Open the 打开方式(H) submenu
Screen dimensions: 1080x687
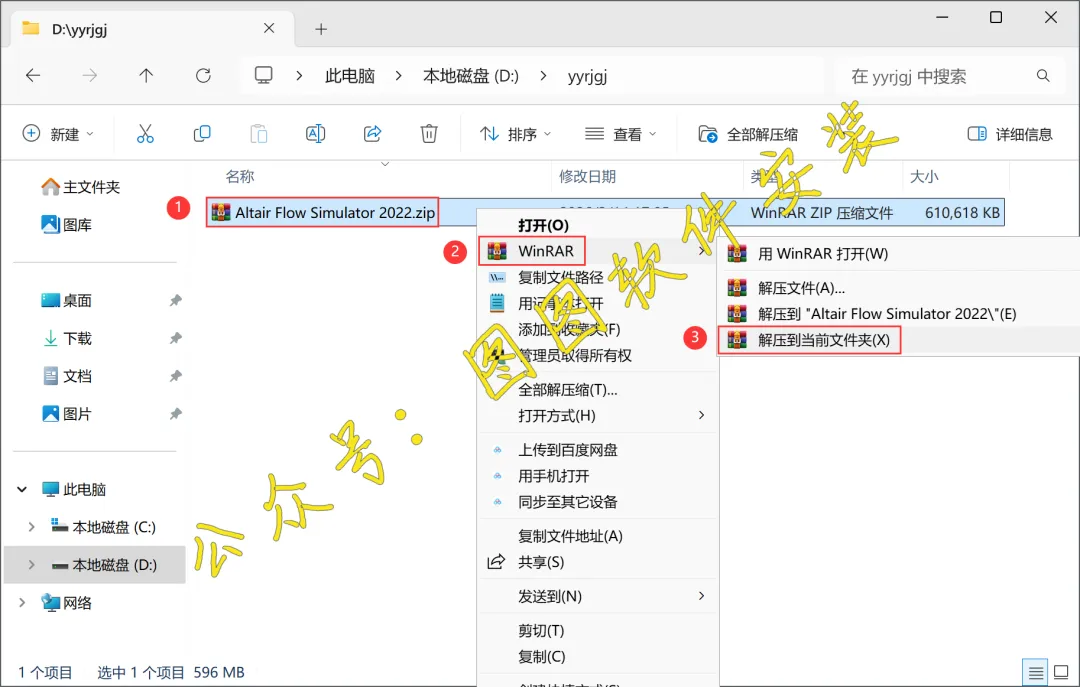pyautogui.click(x=598, y=416)
